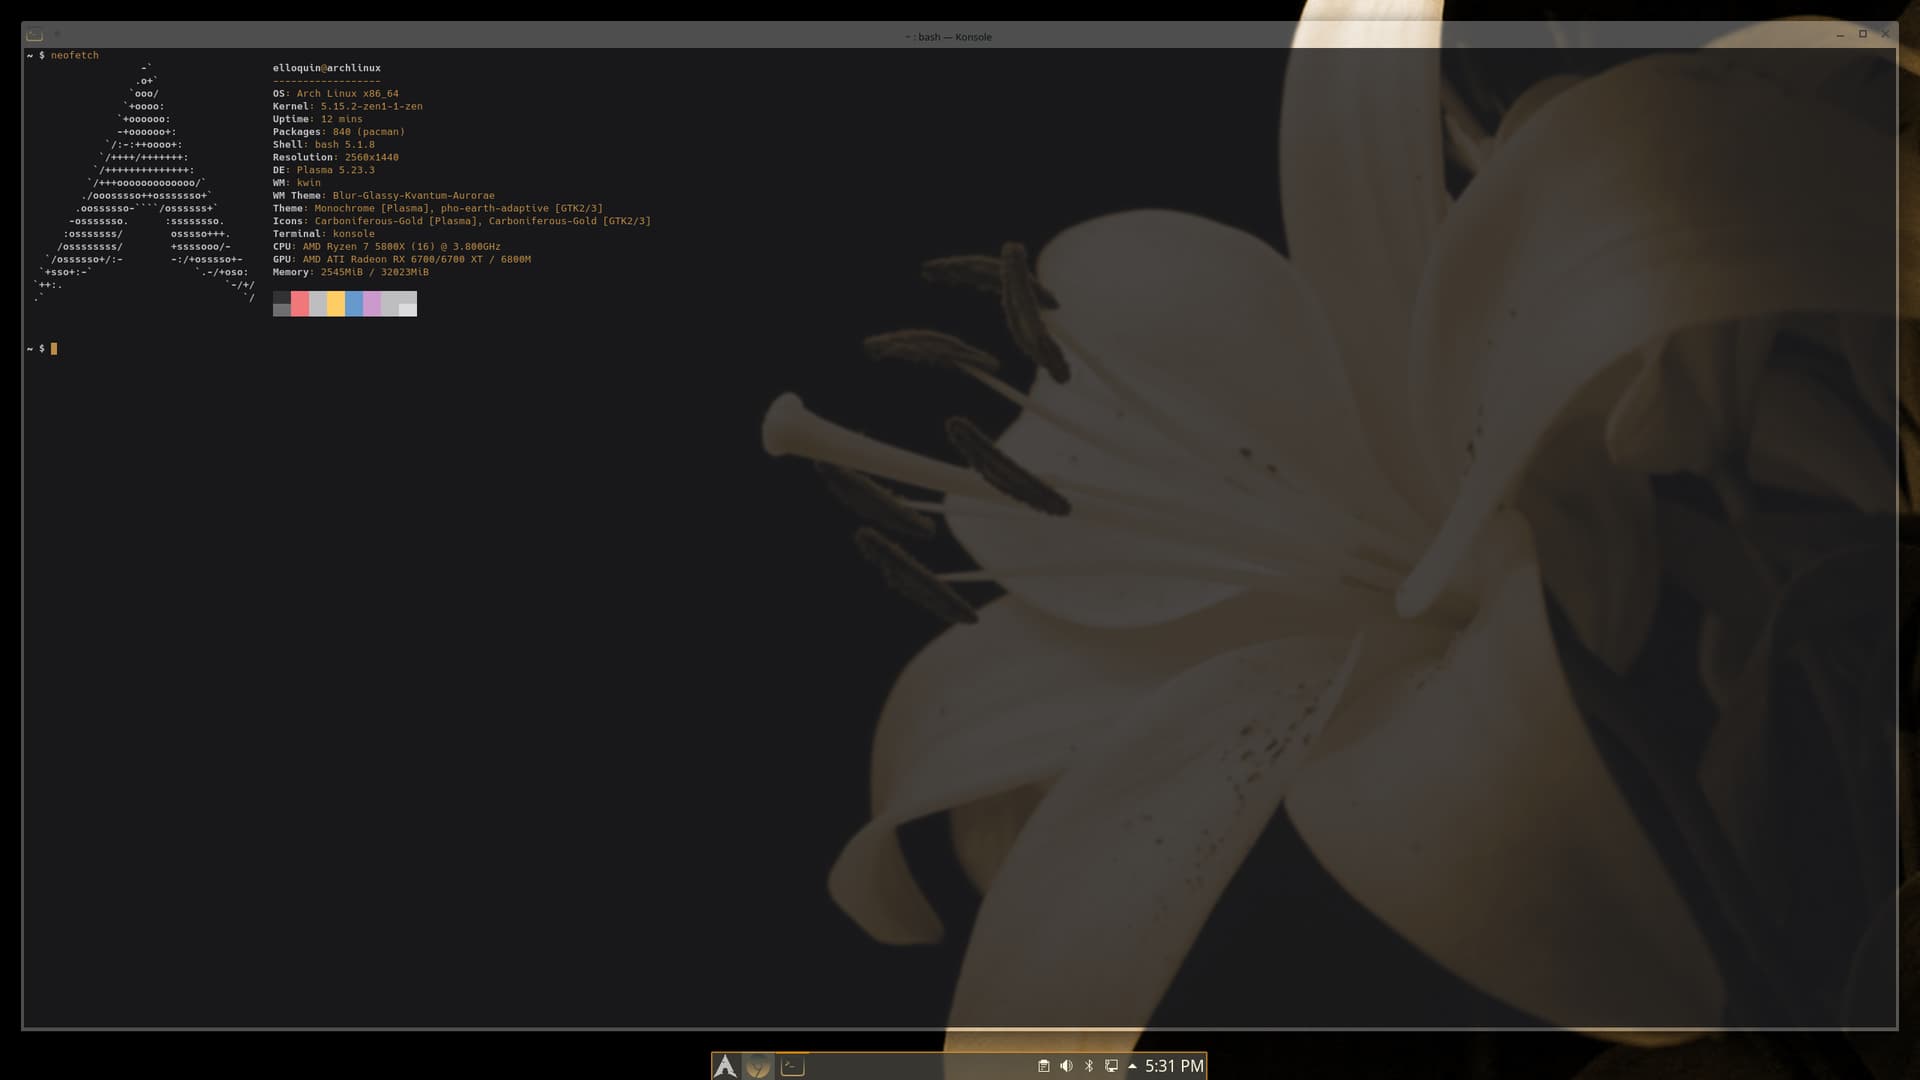Select the Konsole task in the taskbar
Image resolution: width=1920 pixels, height=1080 pixels.
pos(792,1066)
